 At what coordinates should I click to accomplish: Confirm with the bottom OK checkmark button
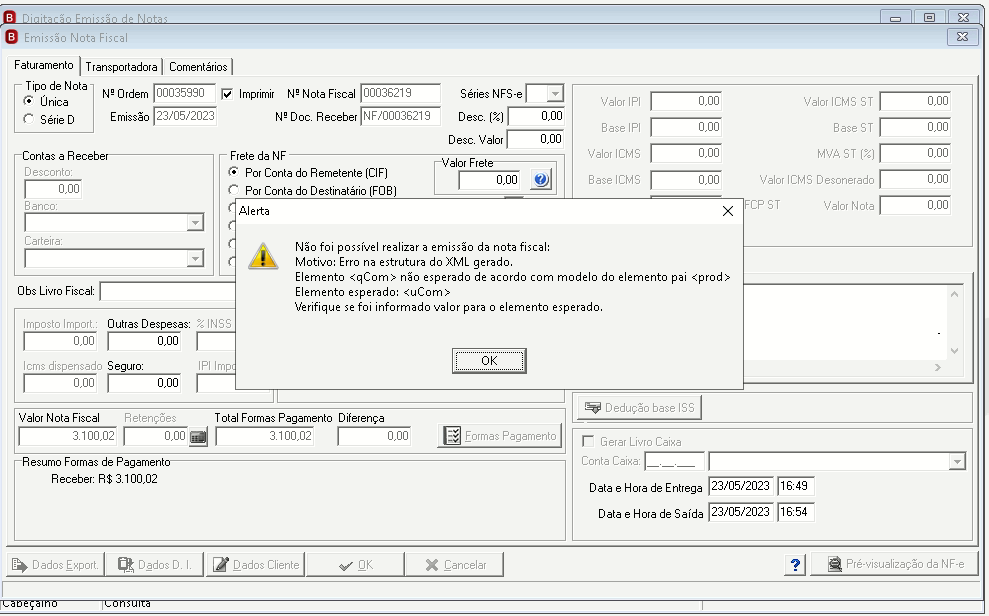point(355,565)
